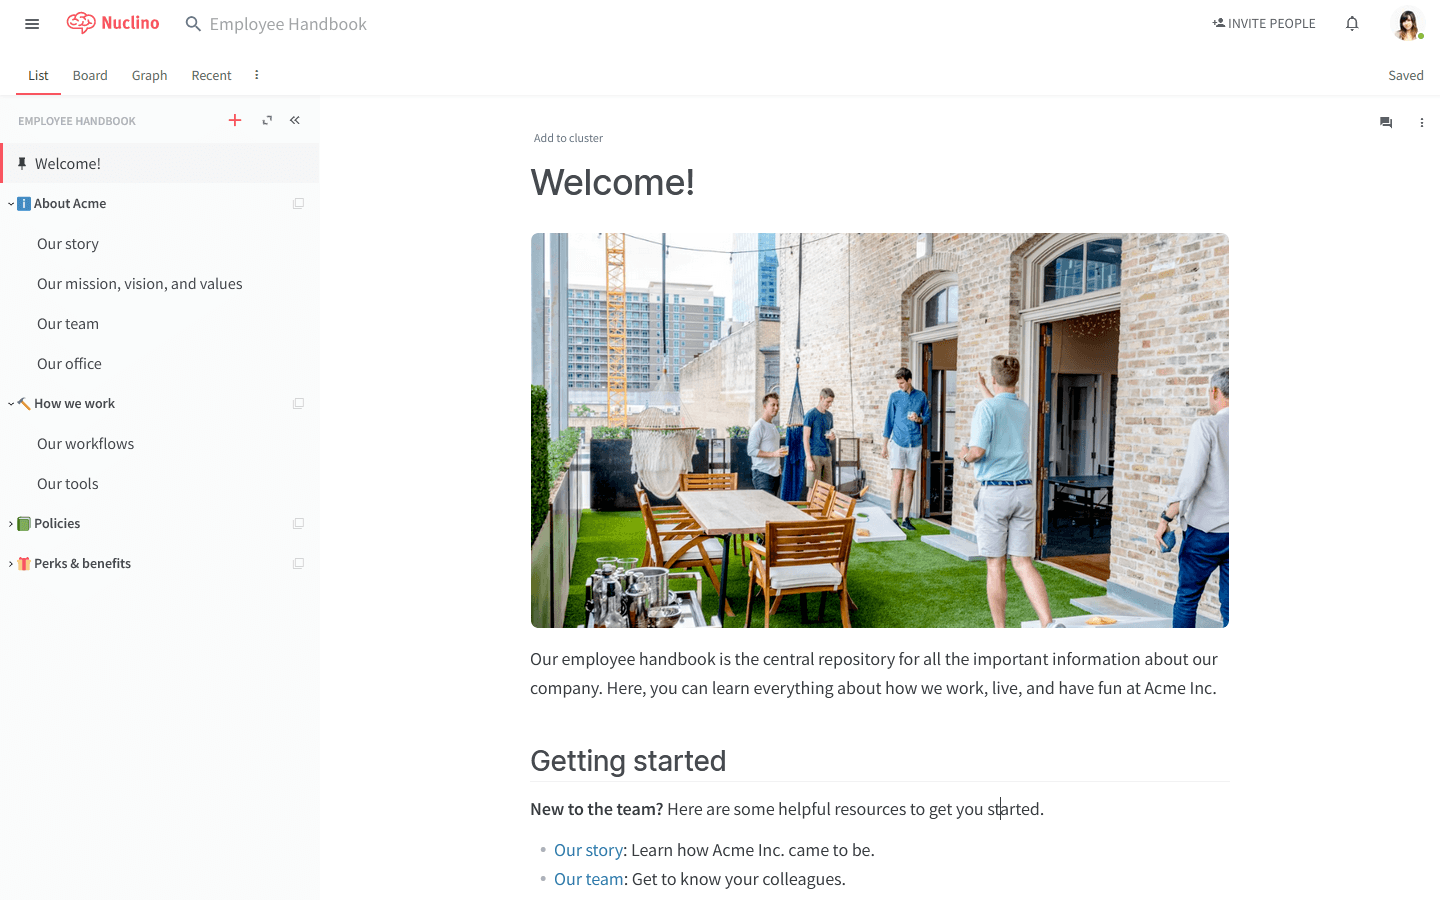Click the EMPLOYEE HANDBOOK sidebar header
1440x900 pixels.
[x=77, y=121]
